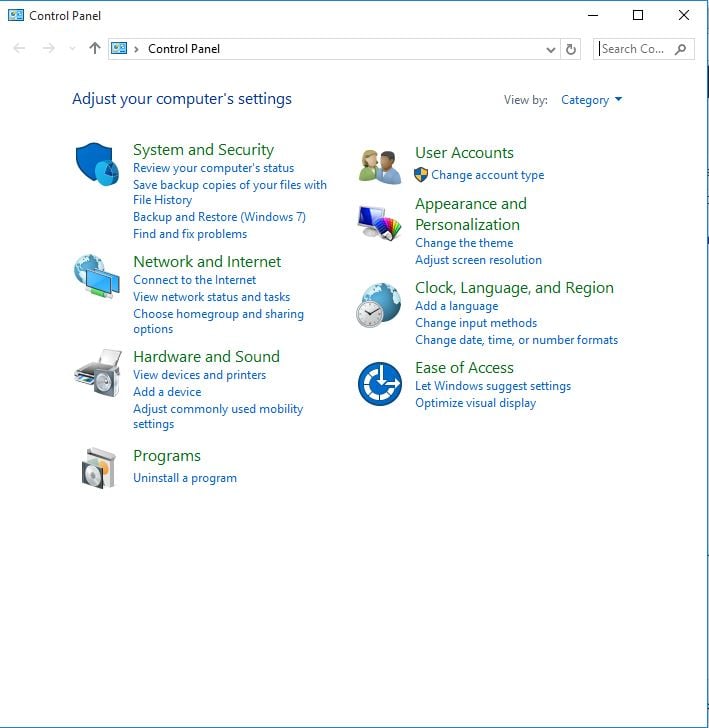Open Appearance and Personalization heading
The height and width of the screenshot is (728, 709).
click(x=471, y=214)
